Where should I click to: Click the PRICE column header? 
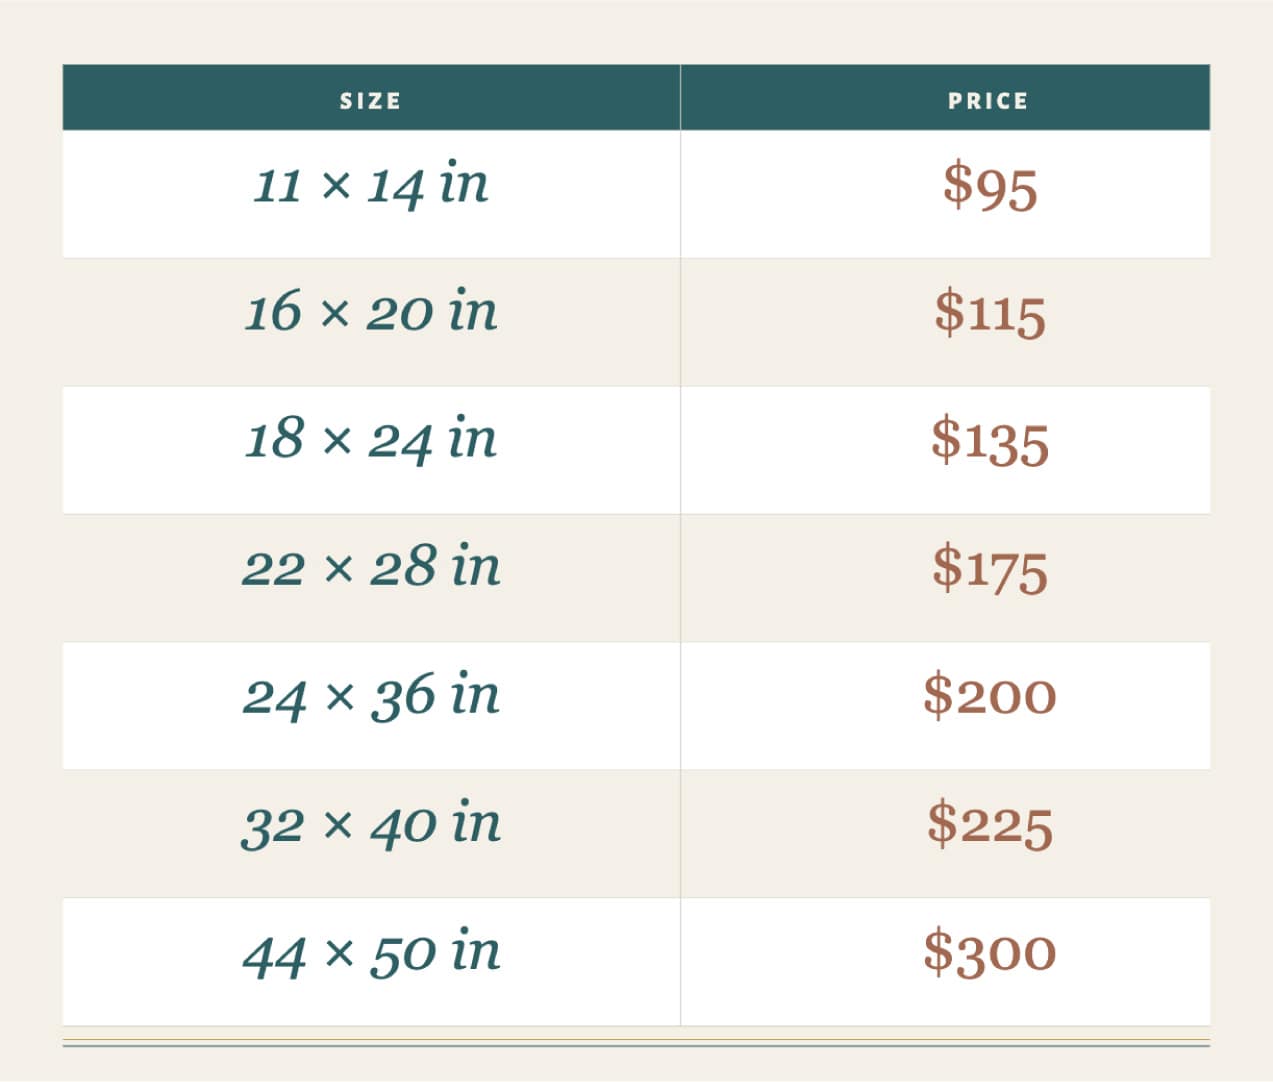988,101
